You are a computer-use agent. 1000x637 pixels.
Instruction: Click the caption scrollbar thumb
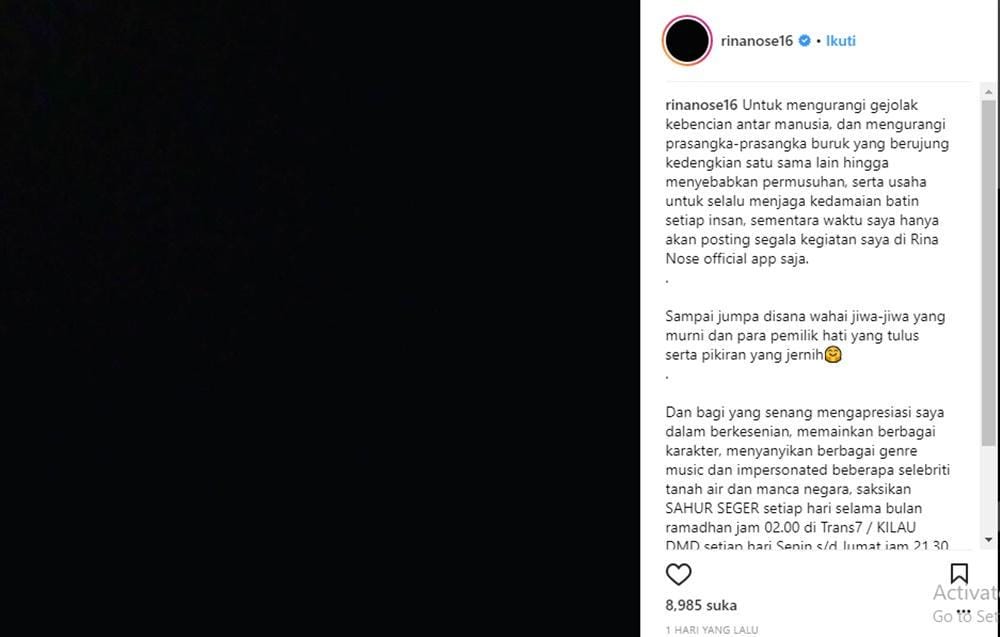click(x=989, y=272)
